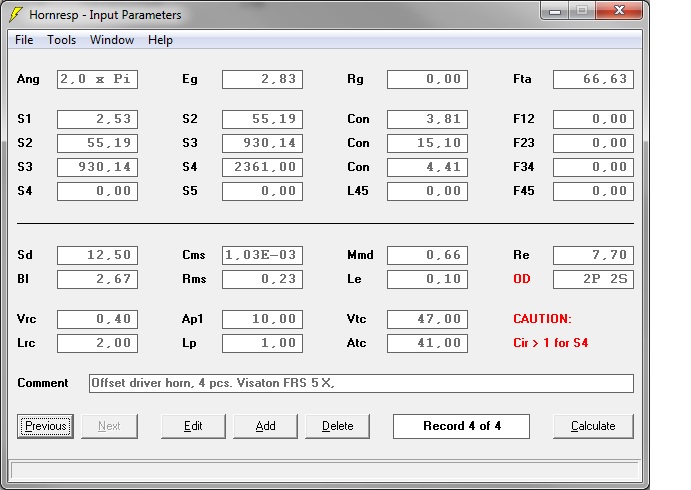Click the Cms field showing 1,03E-03
Screen dimensions: 691x490
click(262, 255)
